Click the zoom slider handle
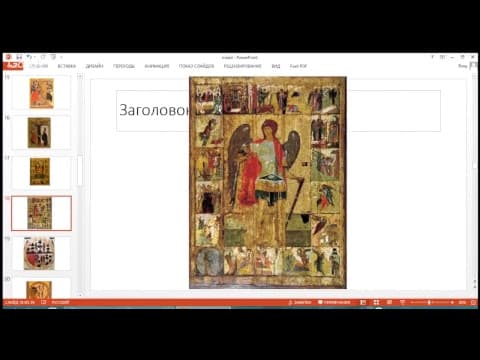This screenshot has height=360, width=480. tap(429, 302)
